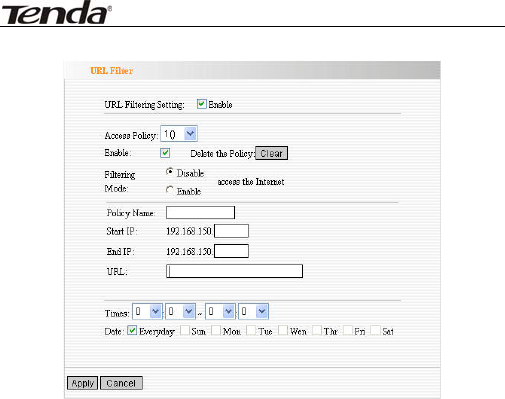Viewport: 505px width, 399px height.
Task: Open the end minute Times dropdown
Action: pyautogui.click(x=253, y=312)
